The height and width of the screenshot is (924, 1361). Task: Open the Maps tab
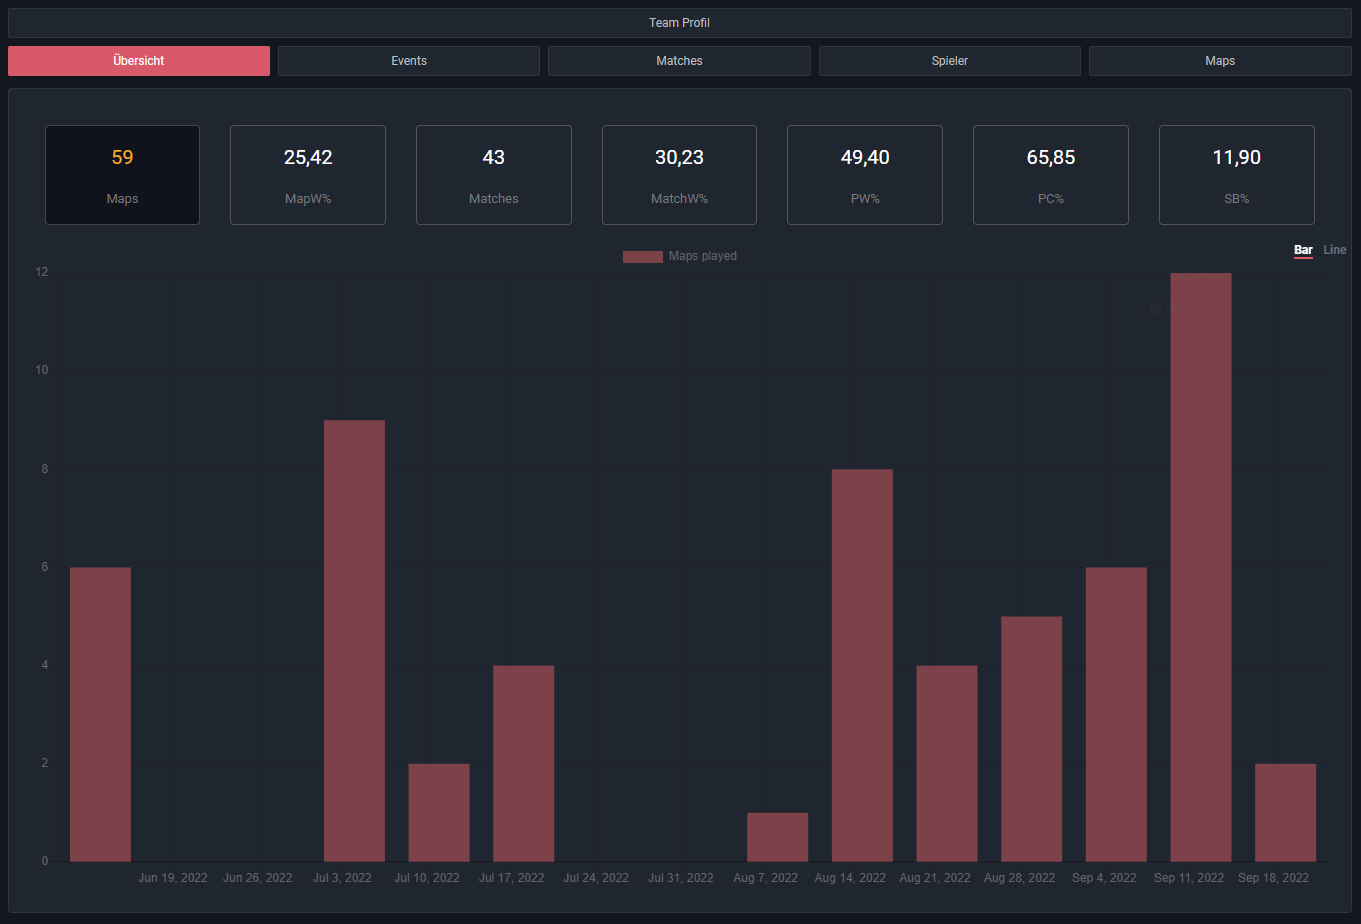tap(1220, 61)
